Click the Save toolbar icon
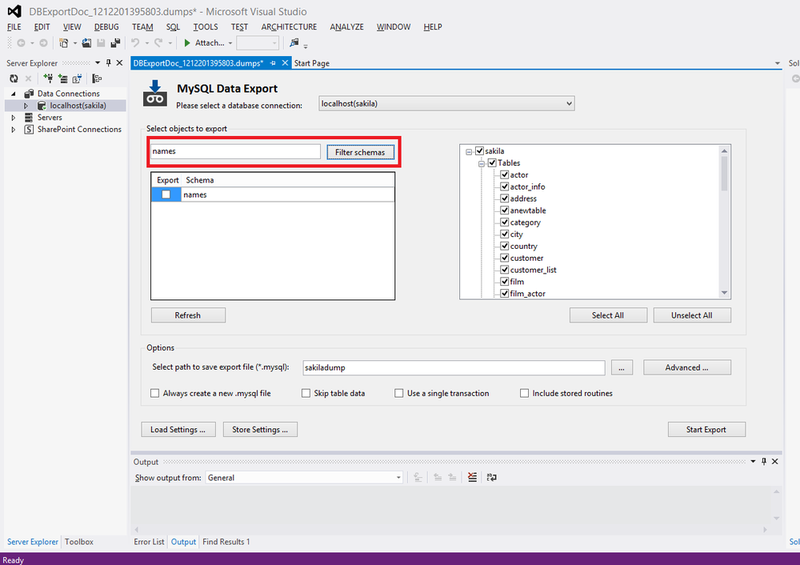 click(x=101, y=43)
